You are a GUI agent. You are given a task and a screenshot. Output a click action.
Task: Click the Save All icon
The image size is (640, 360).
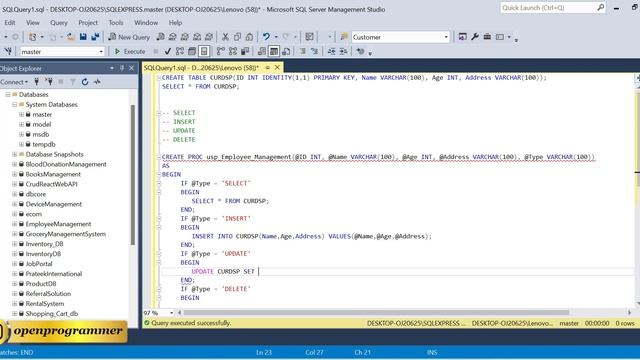pyautogui.click(x=95, y=37)
